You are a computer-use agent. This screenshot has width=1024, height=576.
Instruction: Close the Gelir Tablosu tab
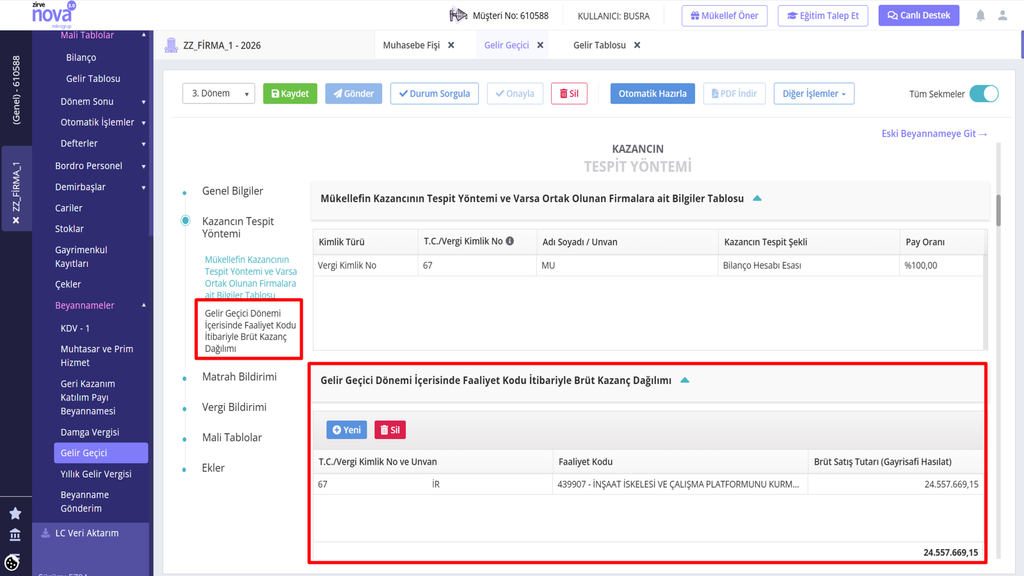pyautogui.click(x=637, y=45)
